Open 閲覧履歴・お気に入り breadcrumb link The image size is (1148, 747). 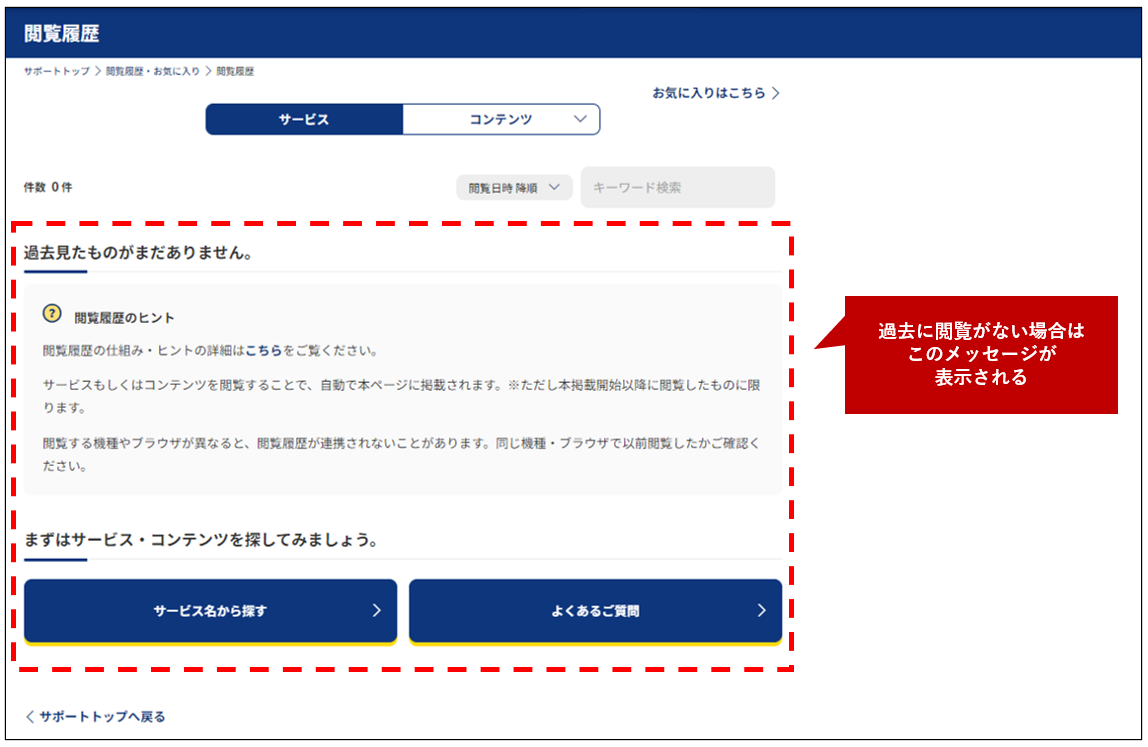[153, 72]
